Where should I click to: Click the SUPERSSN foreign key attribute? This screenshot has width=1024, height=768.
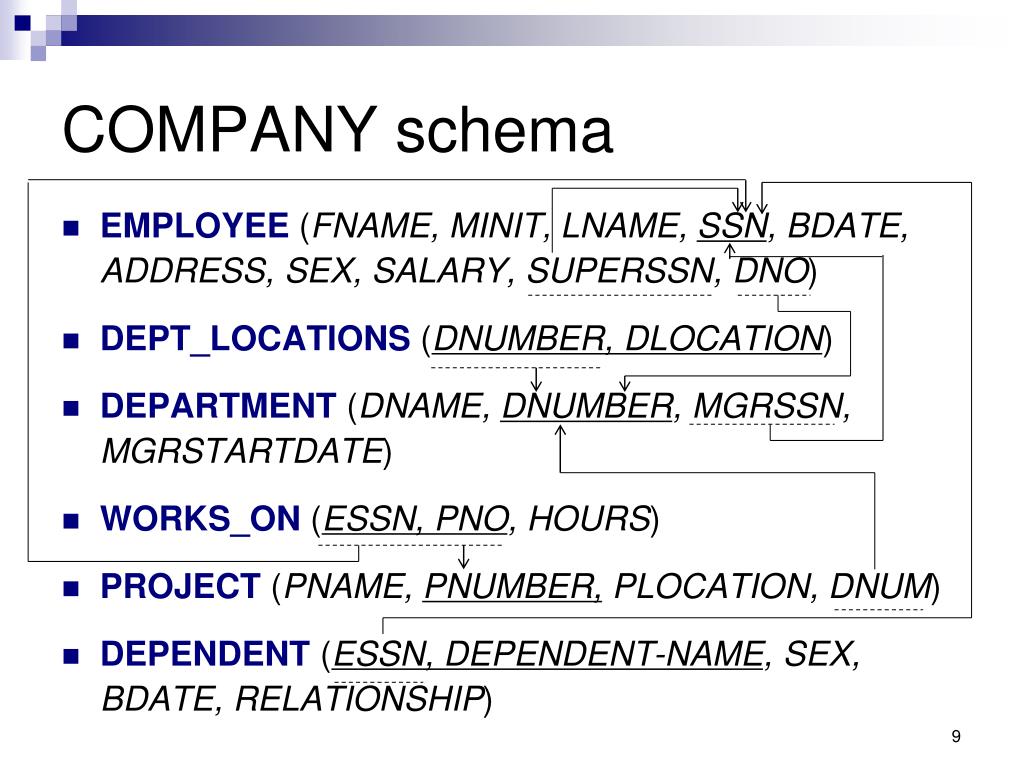tap(619, 270)
